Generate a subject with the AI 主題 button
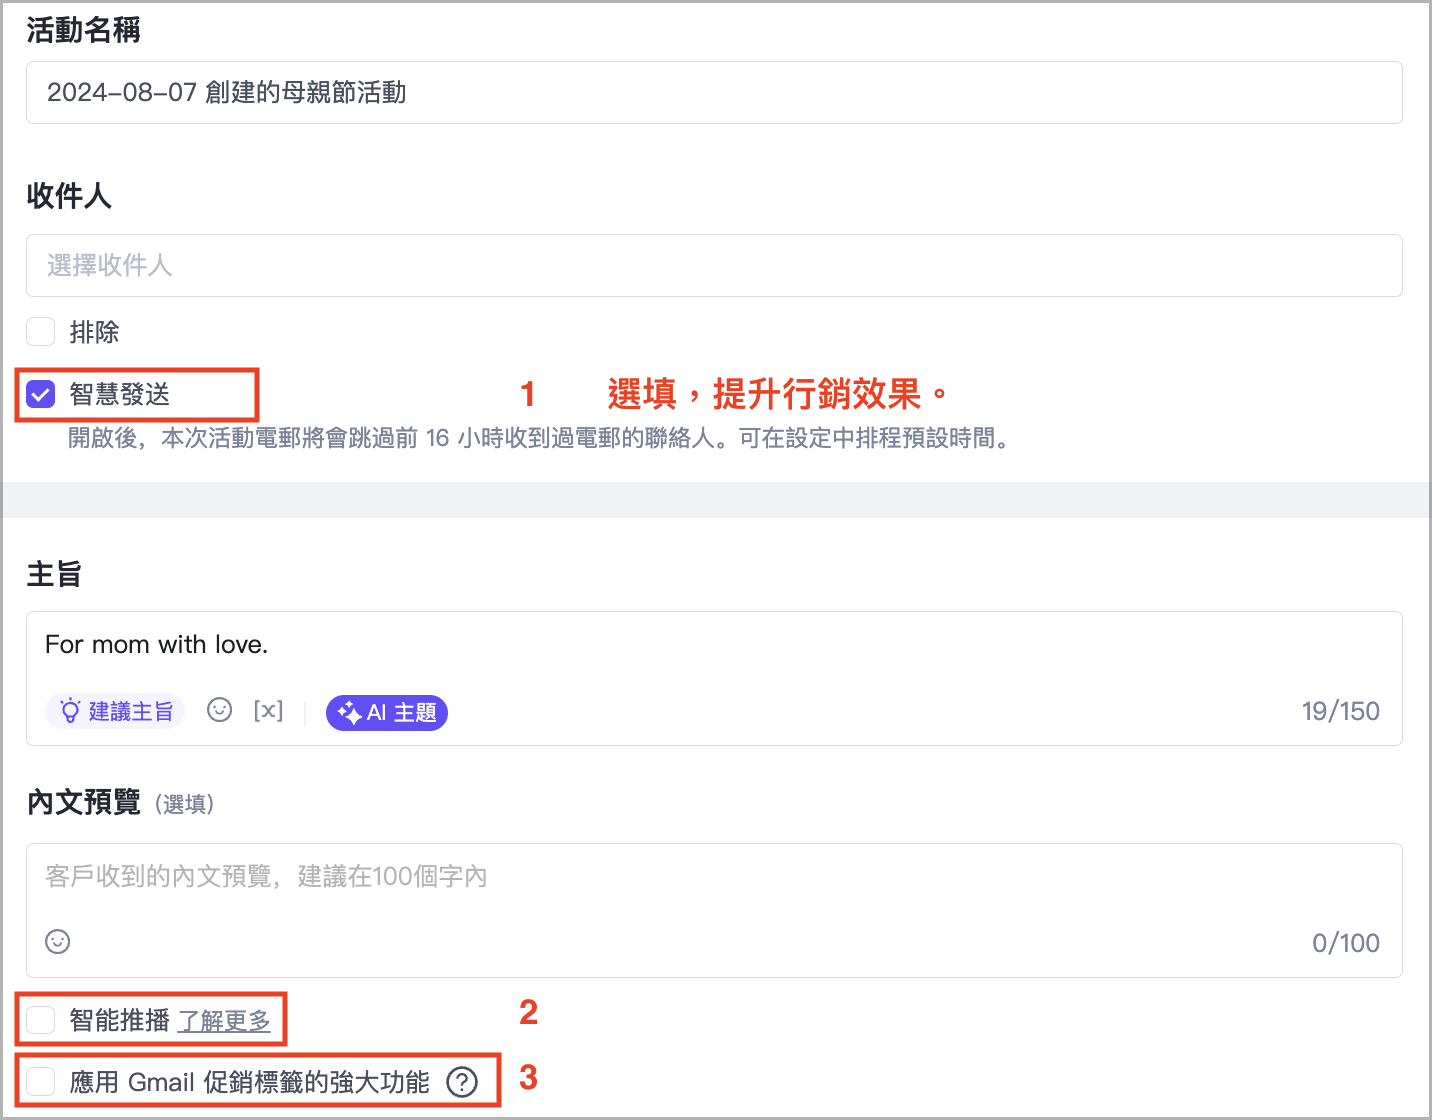 387,713
